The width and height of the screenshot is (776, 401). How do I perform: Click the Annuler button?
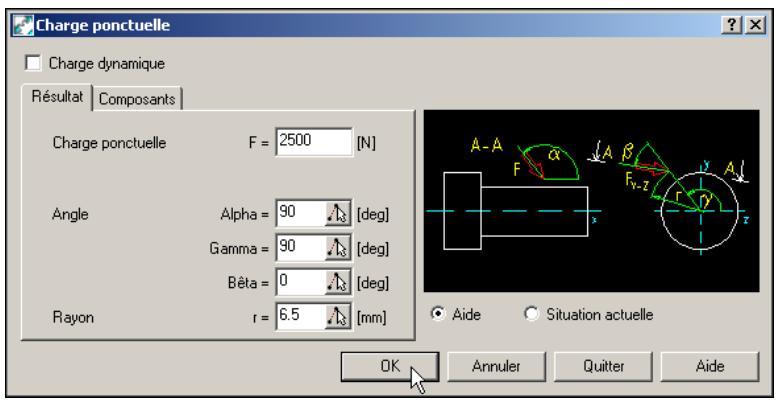click(496, 366)
